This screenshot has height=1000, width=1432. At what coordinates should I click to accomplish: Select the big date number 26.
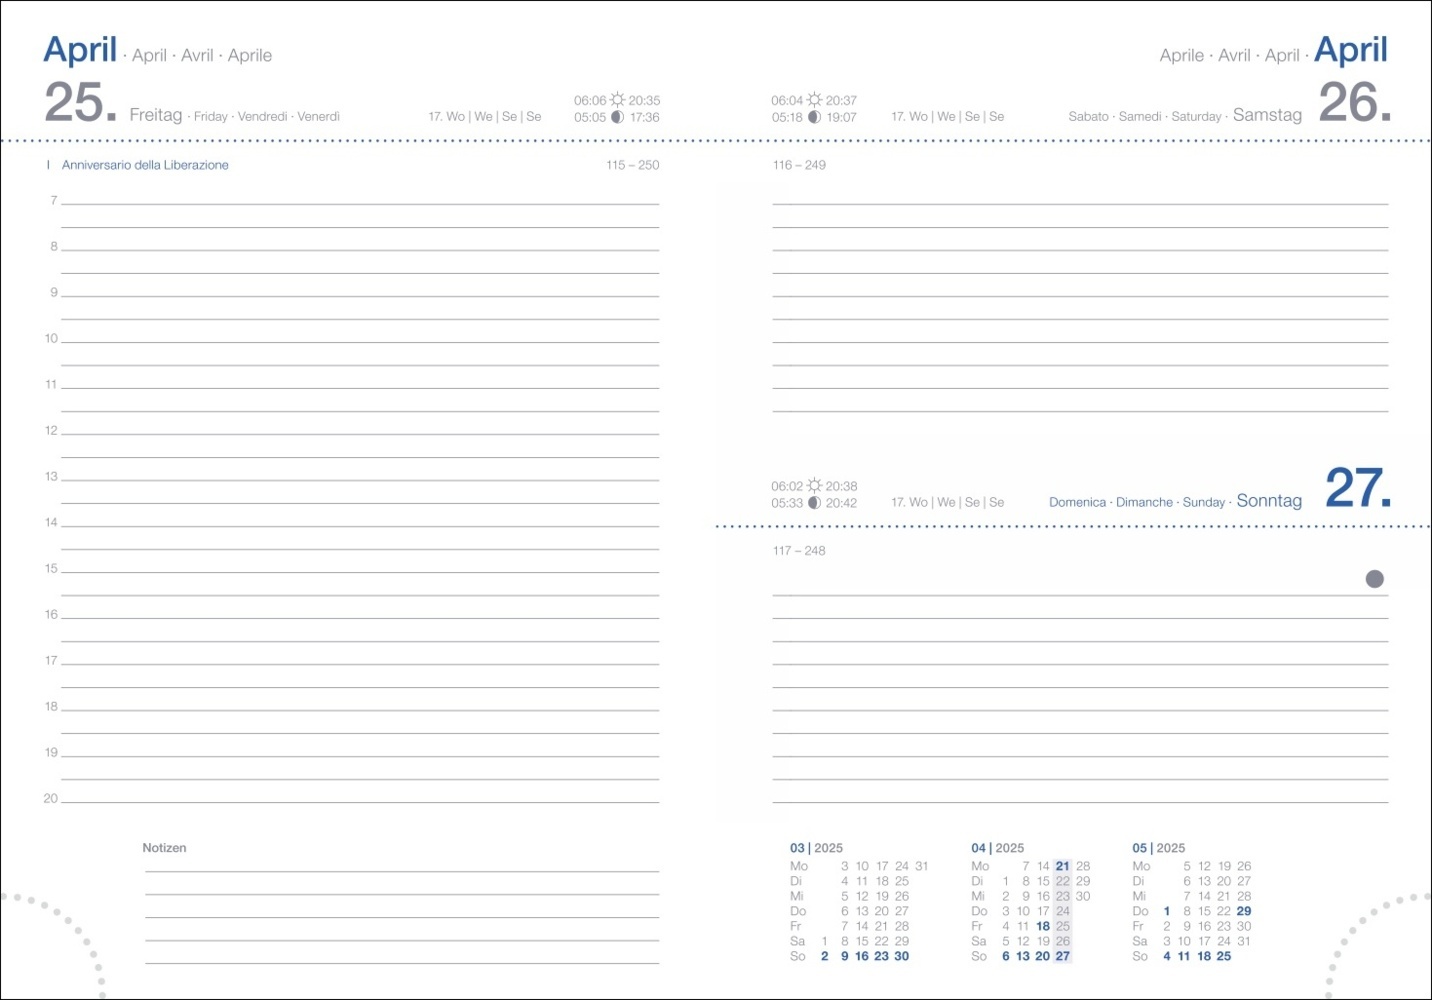[x=1355, y=103]
